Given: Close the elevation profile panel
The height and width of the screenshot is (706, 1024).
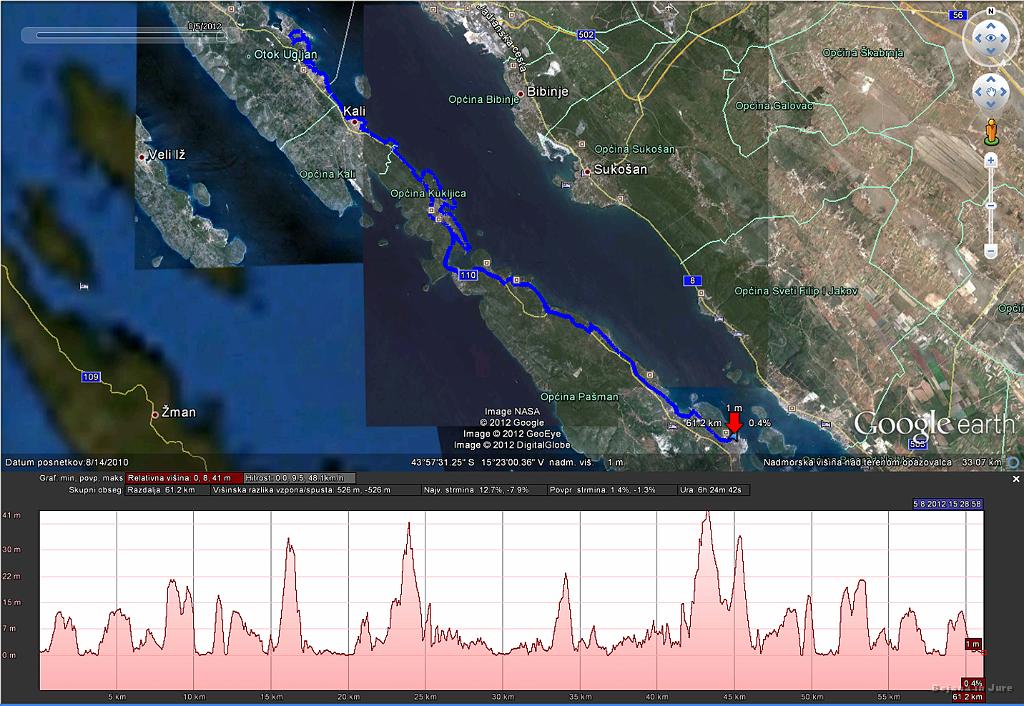Looking at the screenshot, I should (1016, 479).
